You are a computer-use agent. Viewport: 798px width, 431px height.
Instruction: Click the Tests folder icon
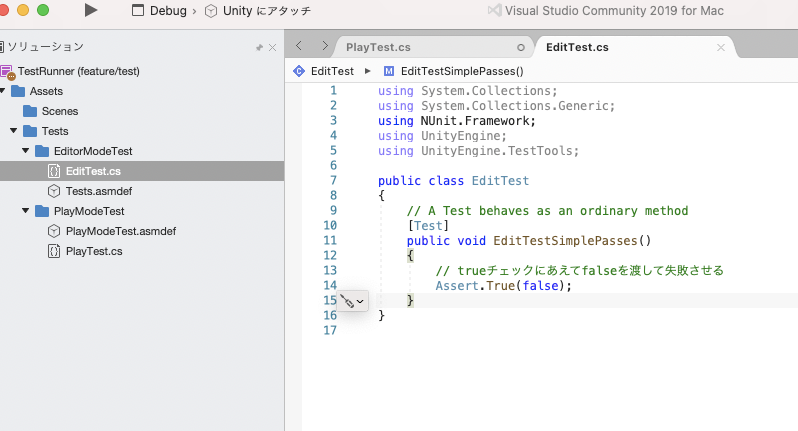[x=30, y=131]
